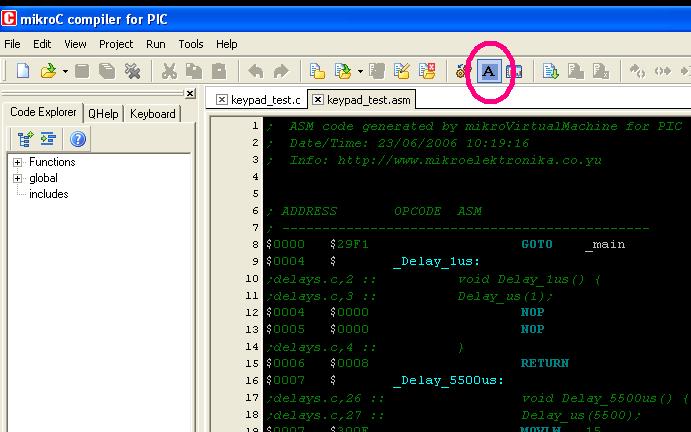Expand the Functions tree node

pyautogui.click(x=17, y=162)
